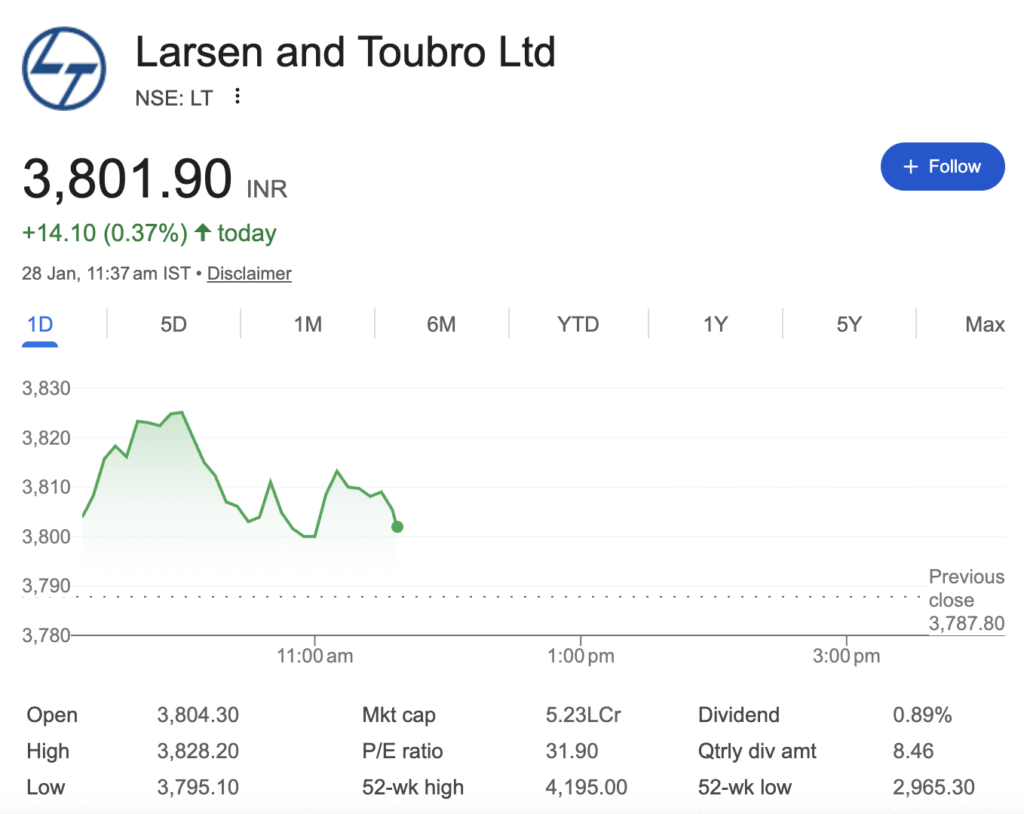Click the green up arrow price indicator
Image resolution: width=1024 pixels, height=814 pixels.
tap(203, 233)
